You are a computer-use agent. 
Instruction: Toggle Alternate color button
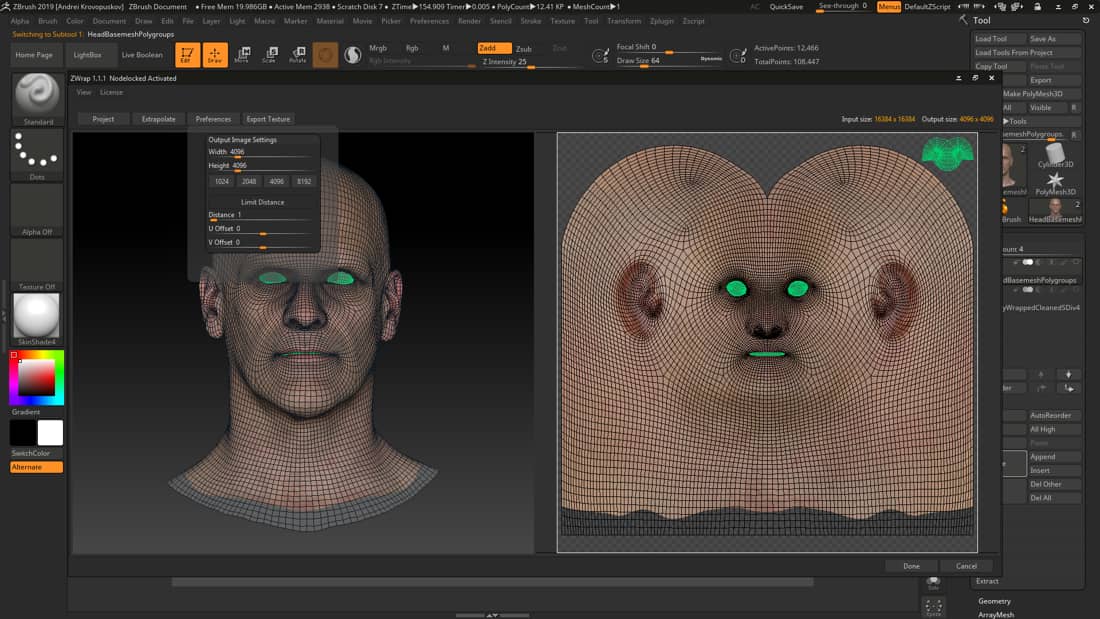point(36,467)
